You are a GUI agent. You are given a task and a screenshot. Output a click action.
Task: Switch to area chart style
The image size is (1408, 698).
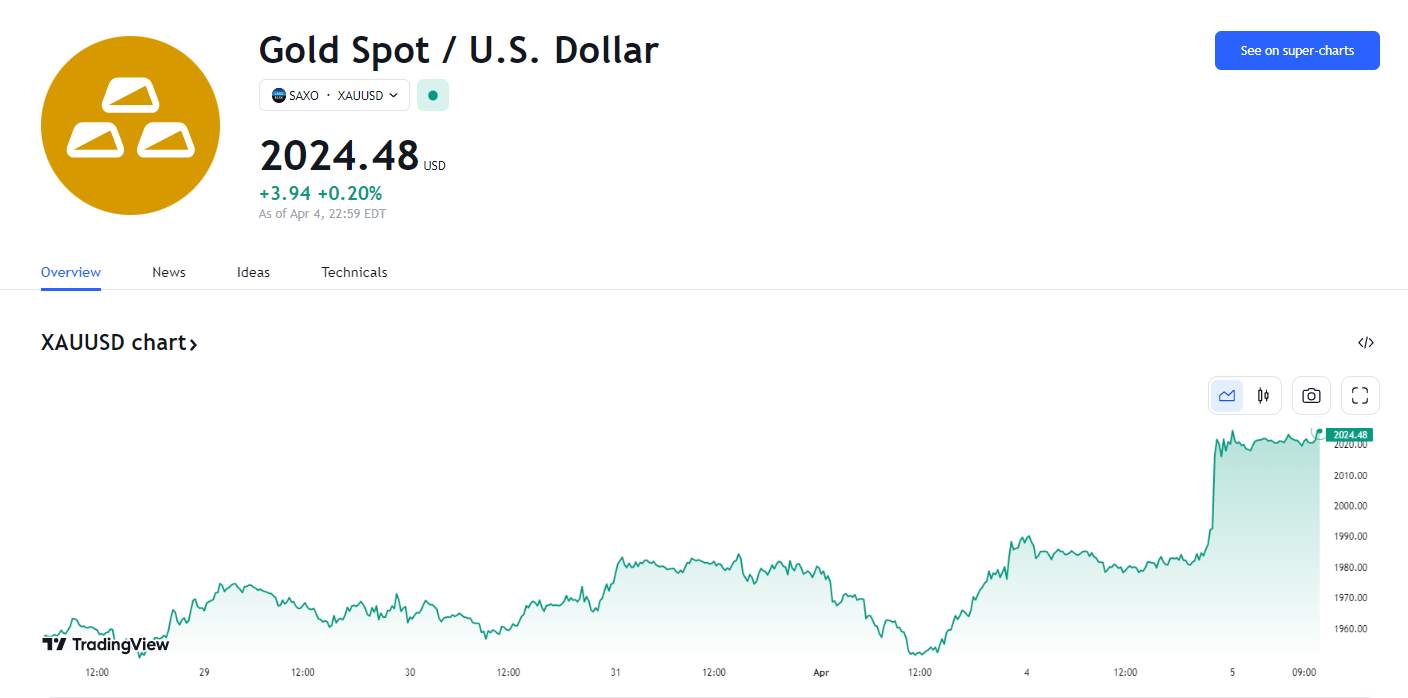(x=1227, y=395)
